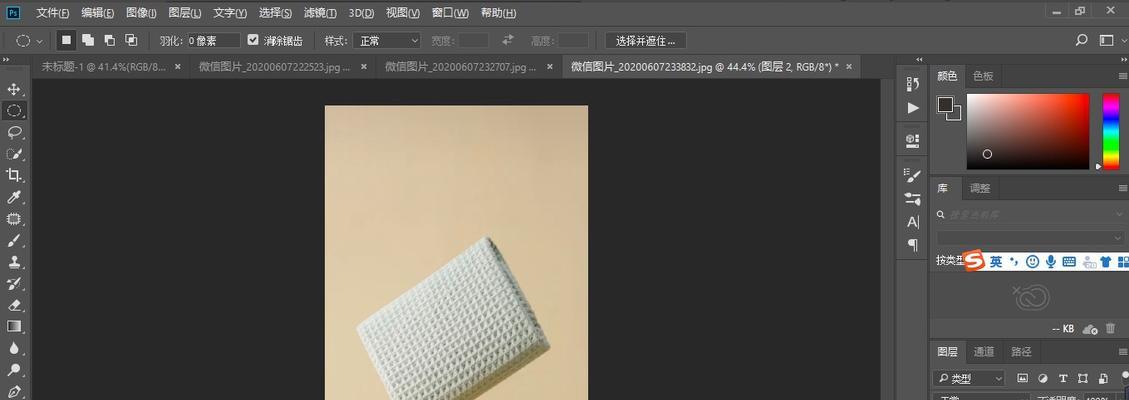Select the Quick Selection tool
This screenshot has height=400, width=1129.
click(x=14, y=154)
